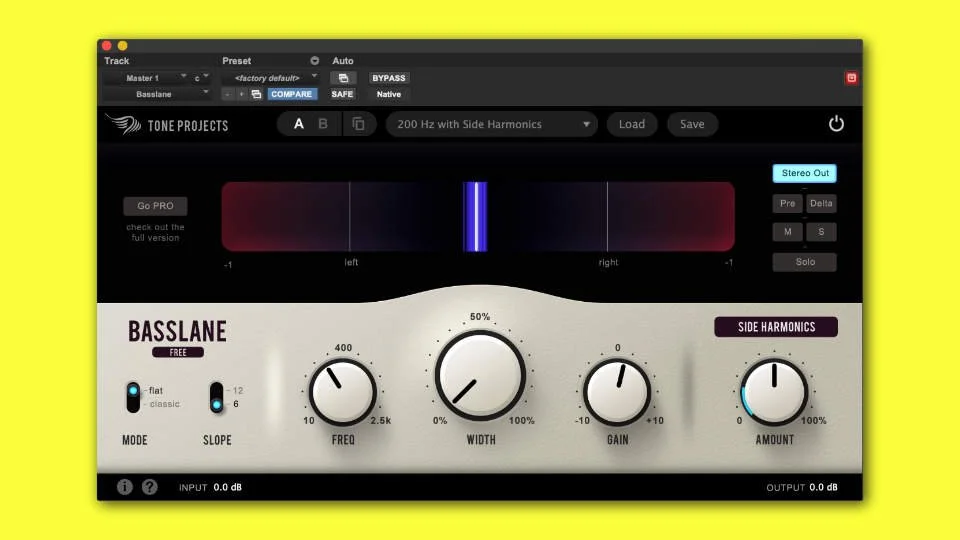Image resolution: width=960 pixels, height=540 pixels.
Task: Enable Delta monitoring
Action: [821, 203]
